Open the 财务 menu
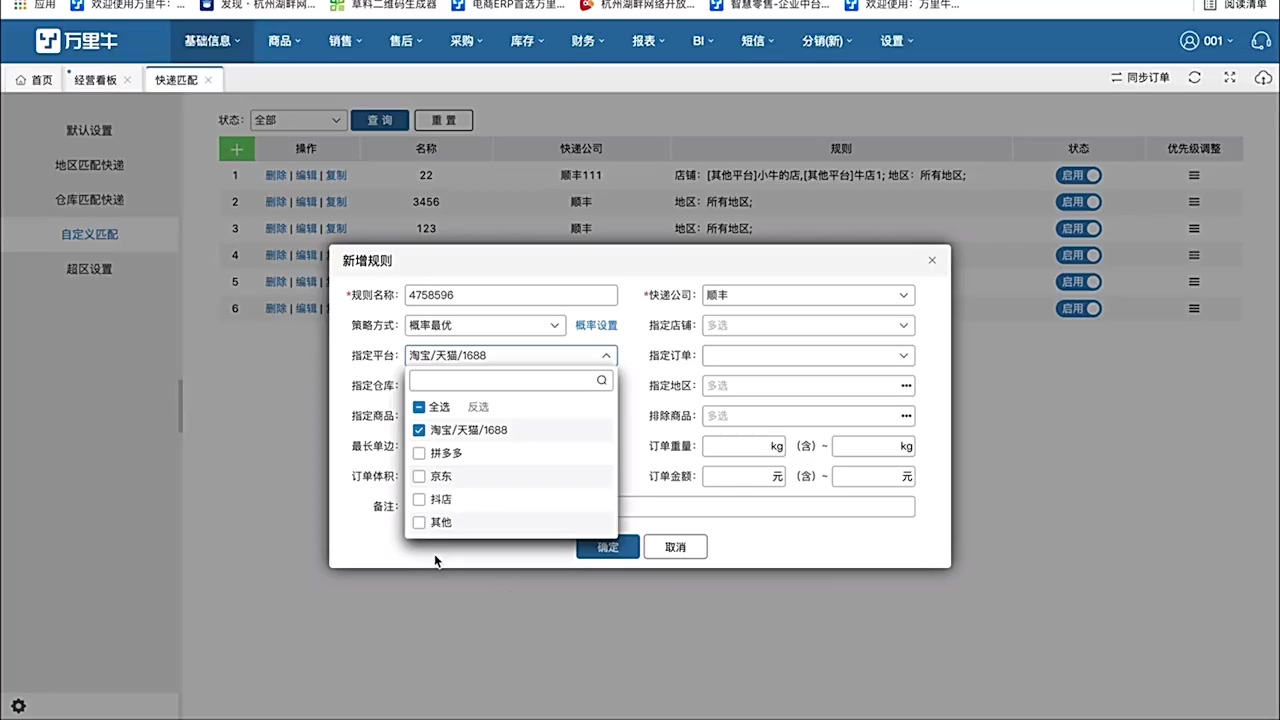Screen dimensions: 1280x720 (588, 41)
